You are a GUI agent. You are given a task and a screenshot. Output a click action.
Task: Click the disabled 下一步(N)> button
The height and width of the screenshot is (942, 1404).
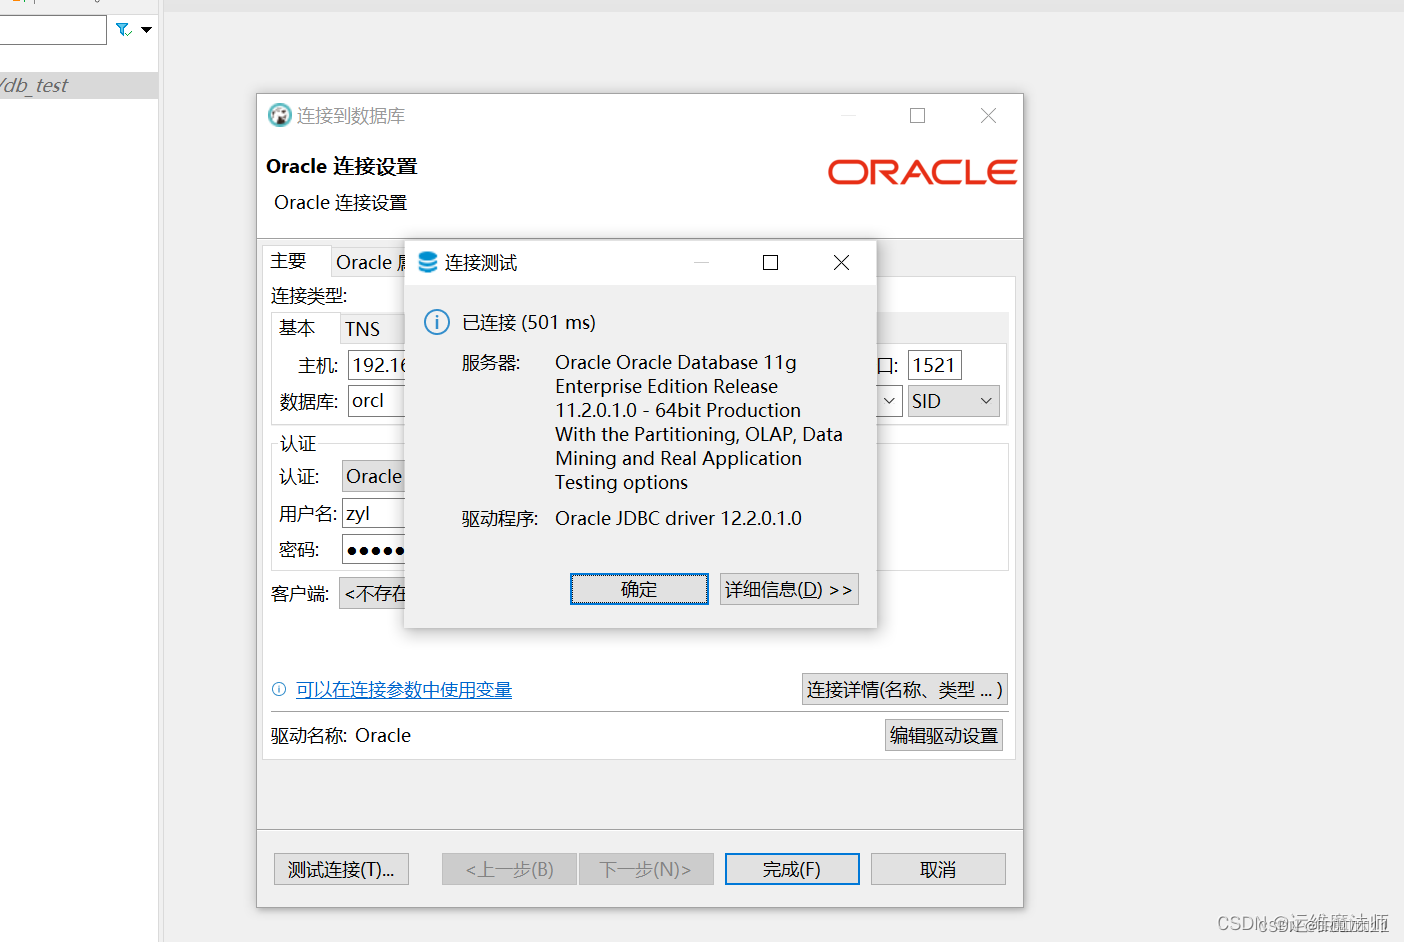coord(646,869)
